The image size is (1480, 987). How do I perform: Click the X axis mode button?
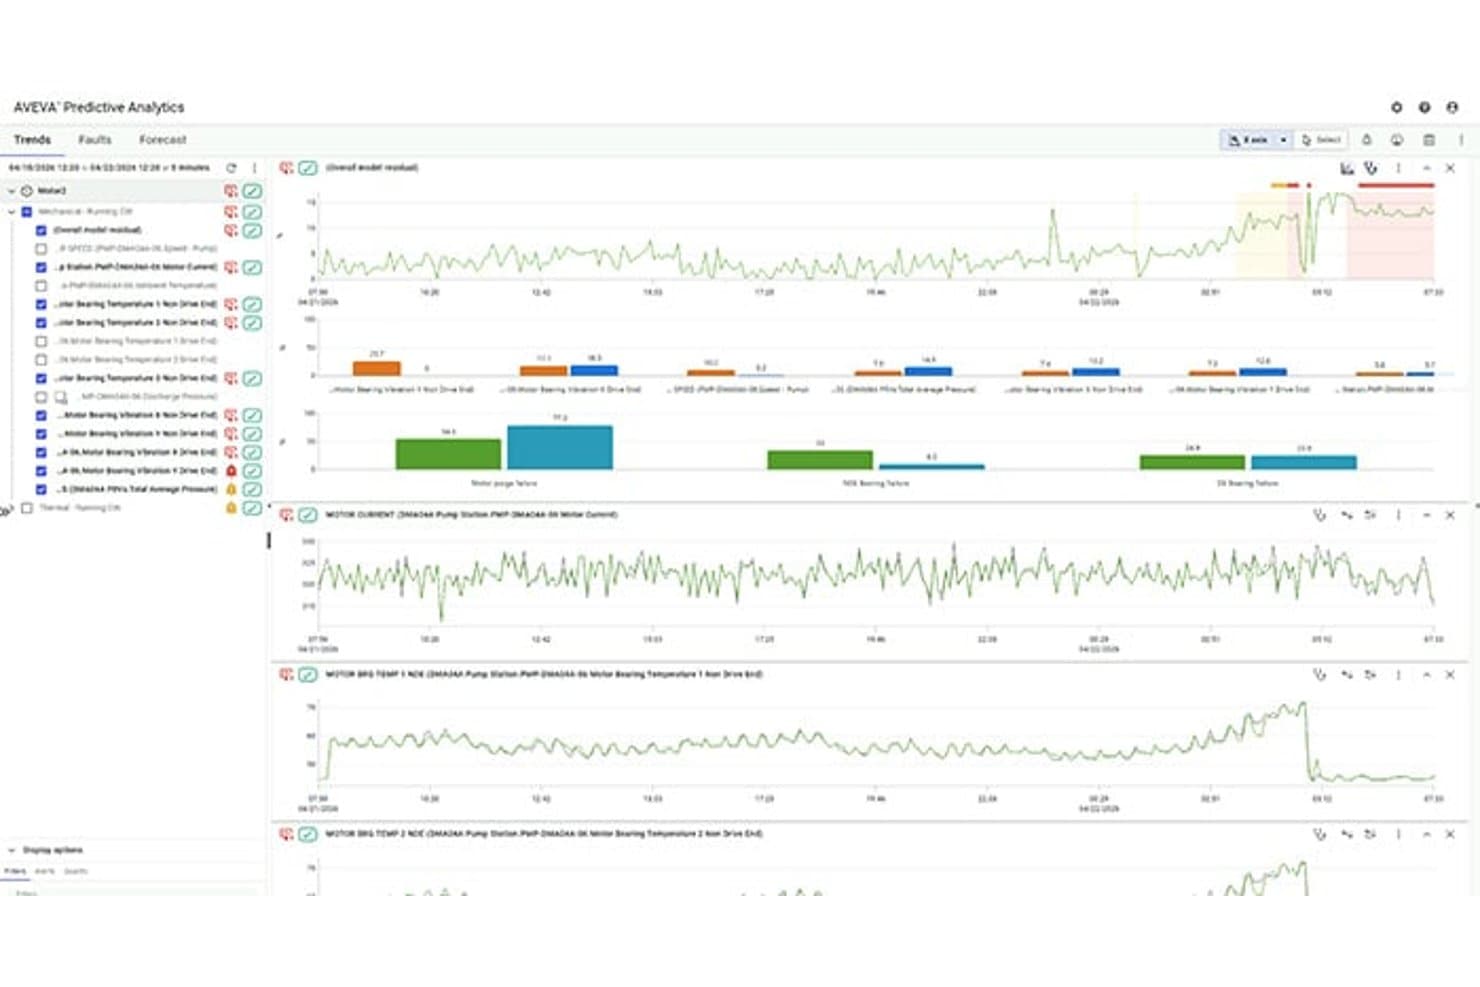[1248, 140]
